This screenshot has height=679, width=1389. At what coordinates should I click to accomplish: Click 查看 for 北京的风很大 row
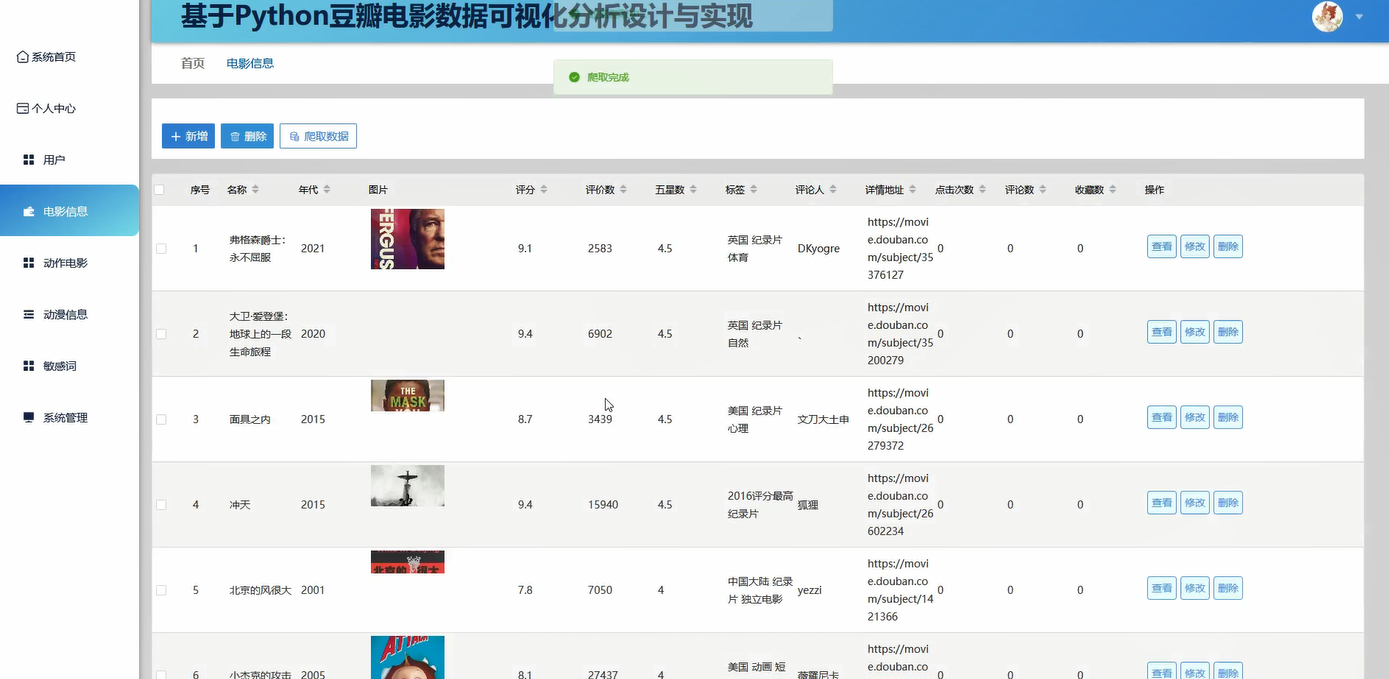pos(1161,588)
